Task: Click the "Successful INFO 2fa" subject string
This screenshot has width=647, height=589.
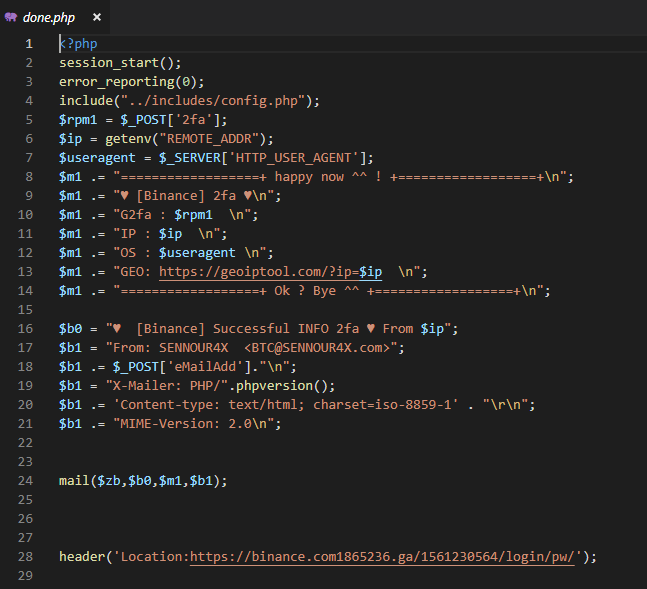Action: (x=286, y=329)
